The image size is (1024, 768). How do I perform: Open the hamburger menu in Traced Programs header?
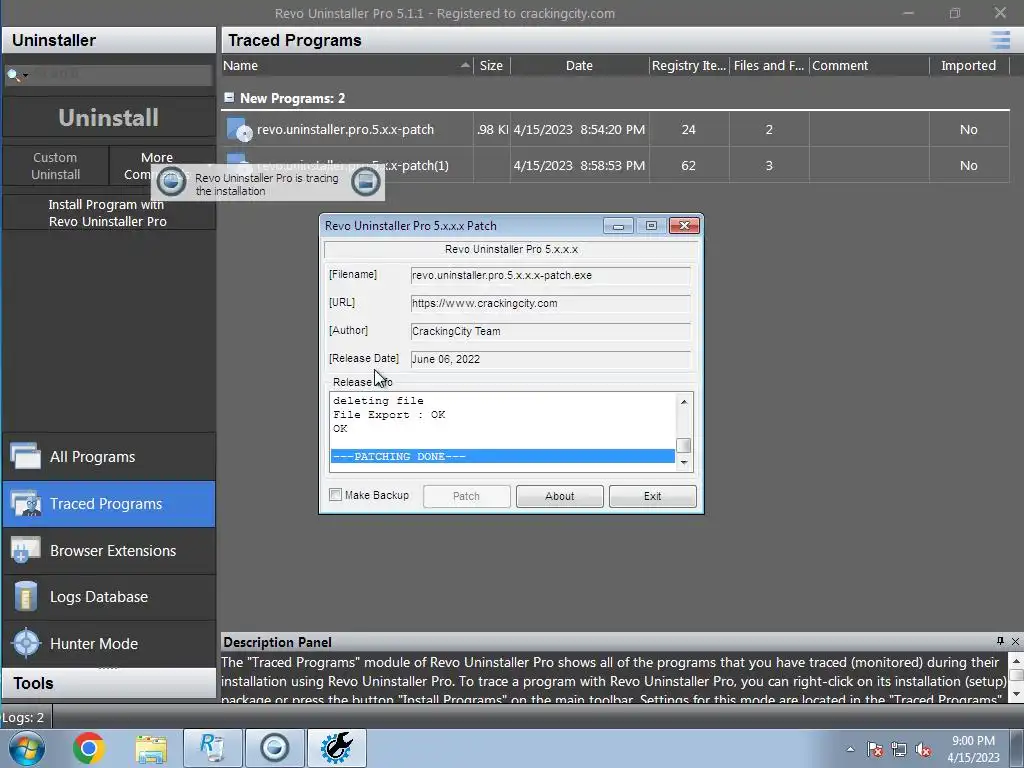click(1000, 40)
